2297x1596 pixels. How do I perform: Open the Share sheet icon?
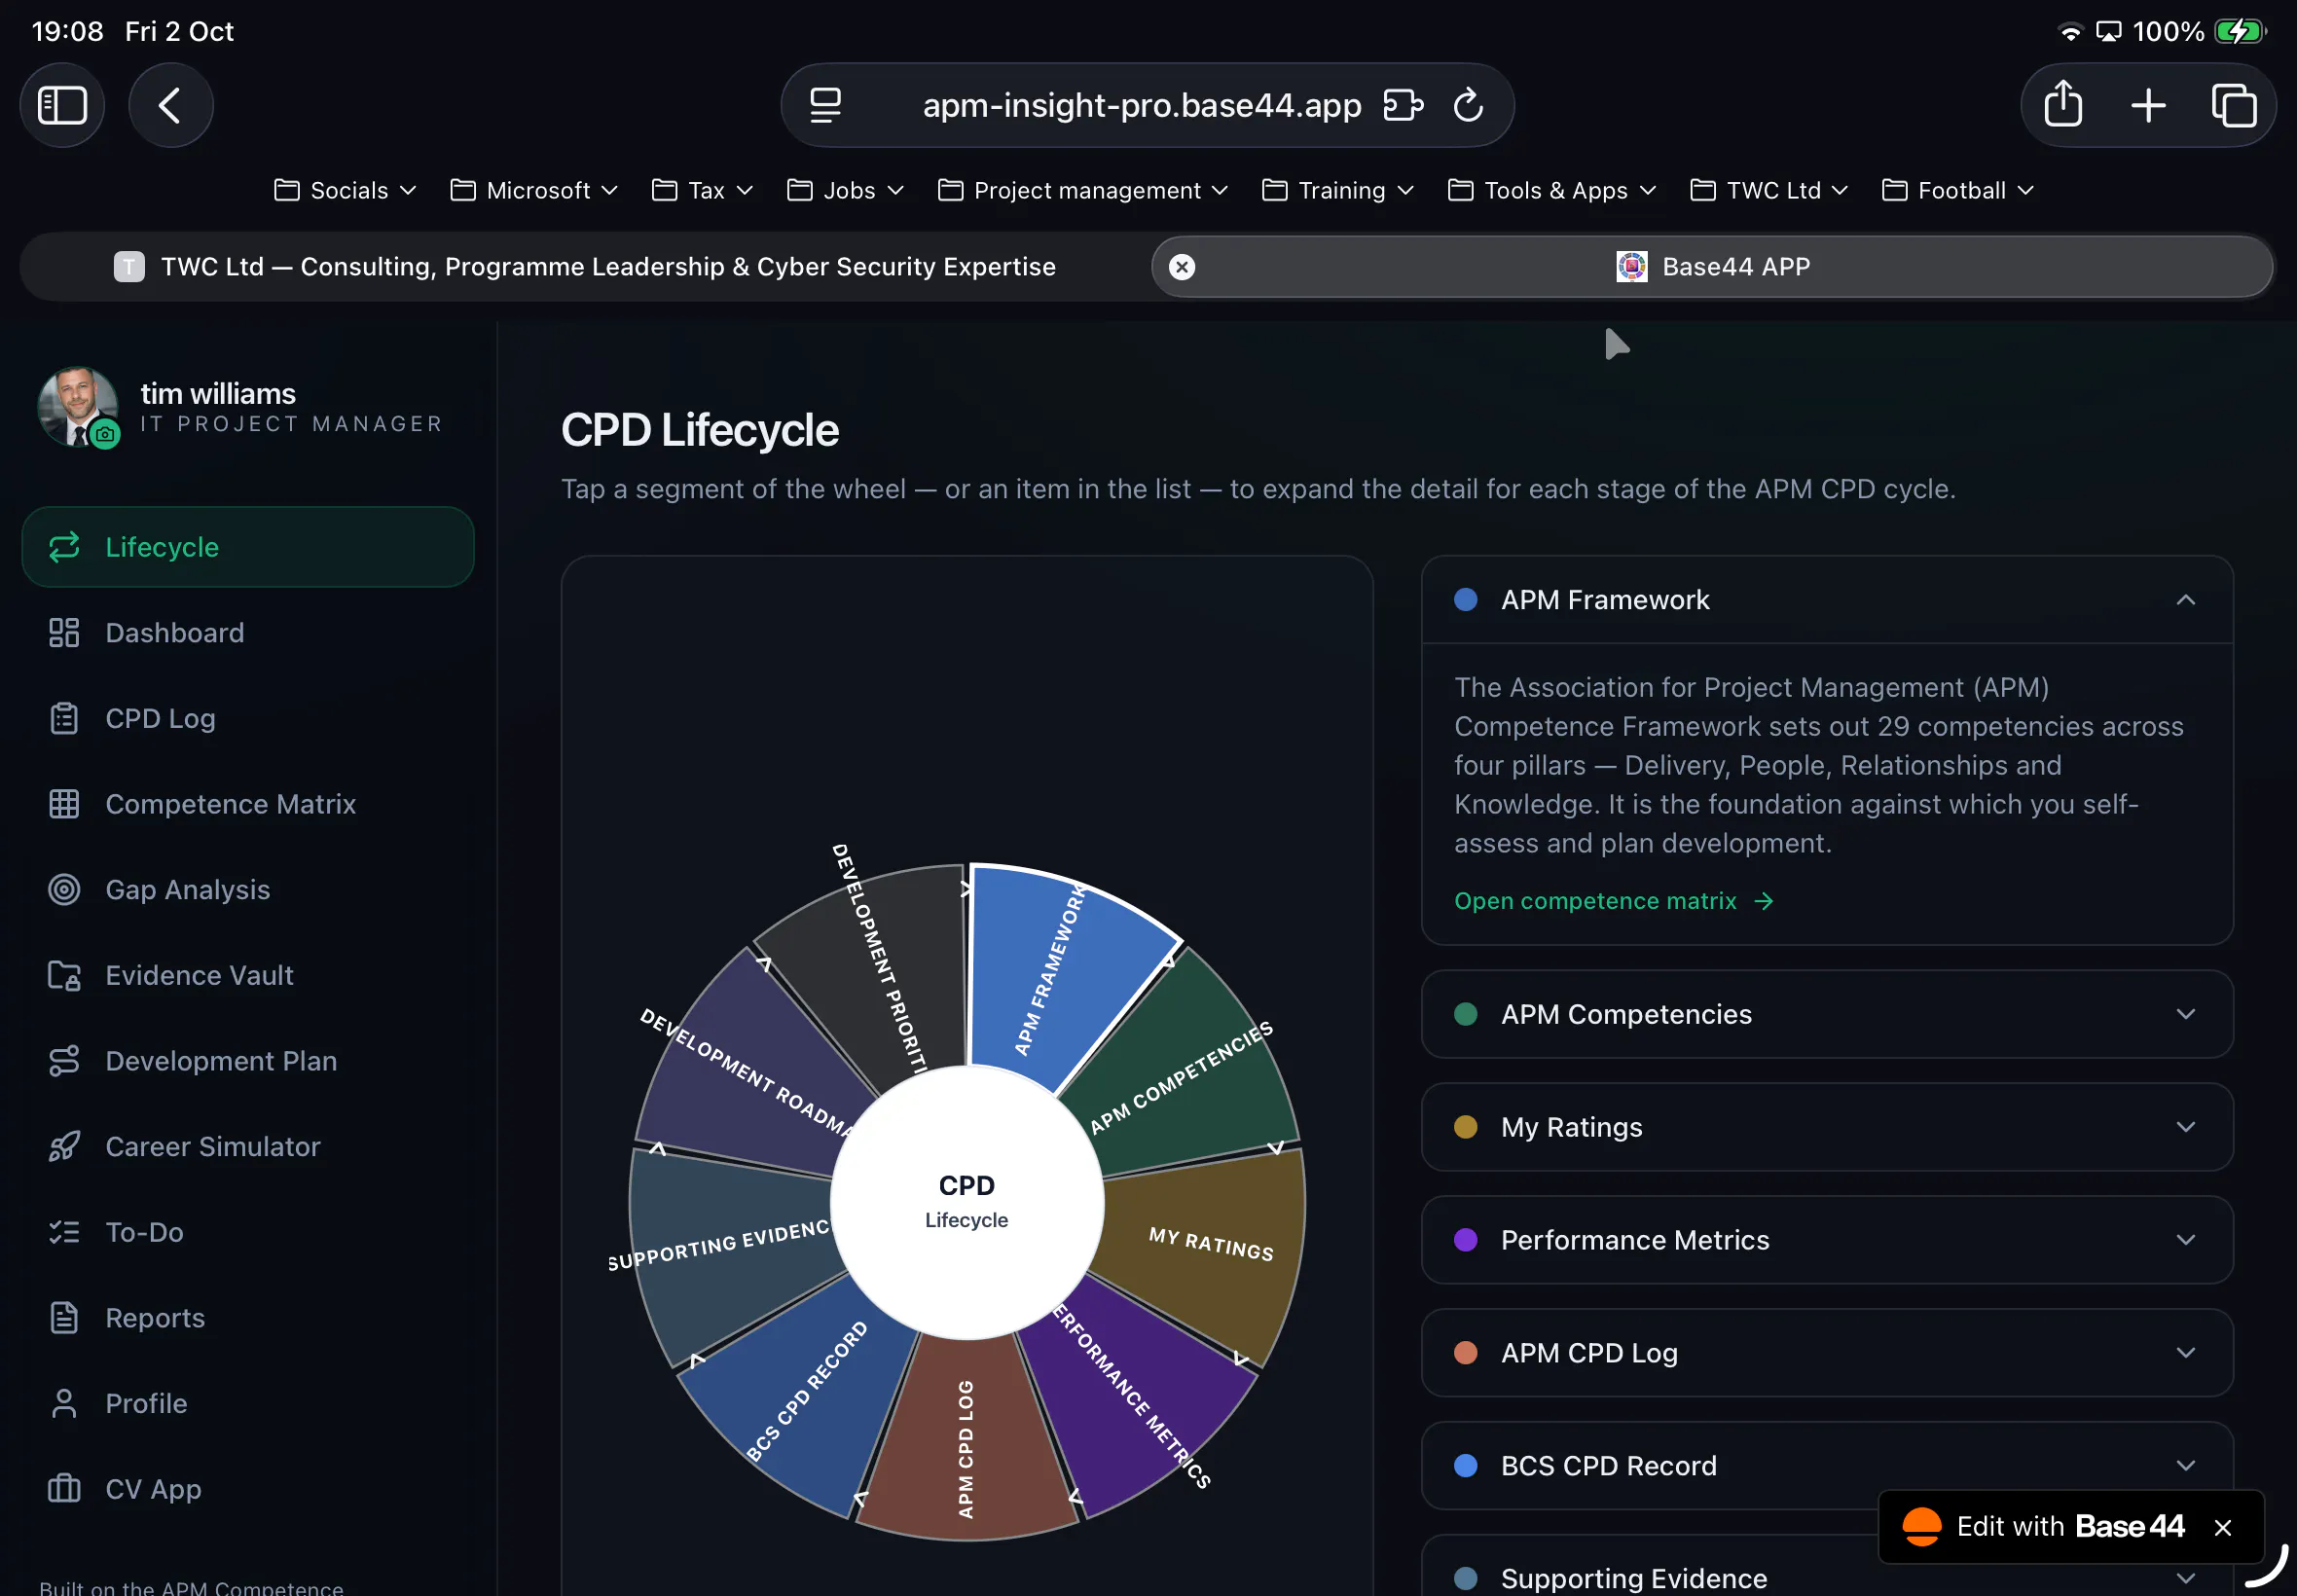pyautogui.click(x=2063, y=104)
